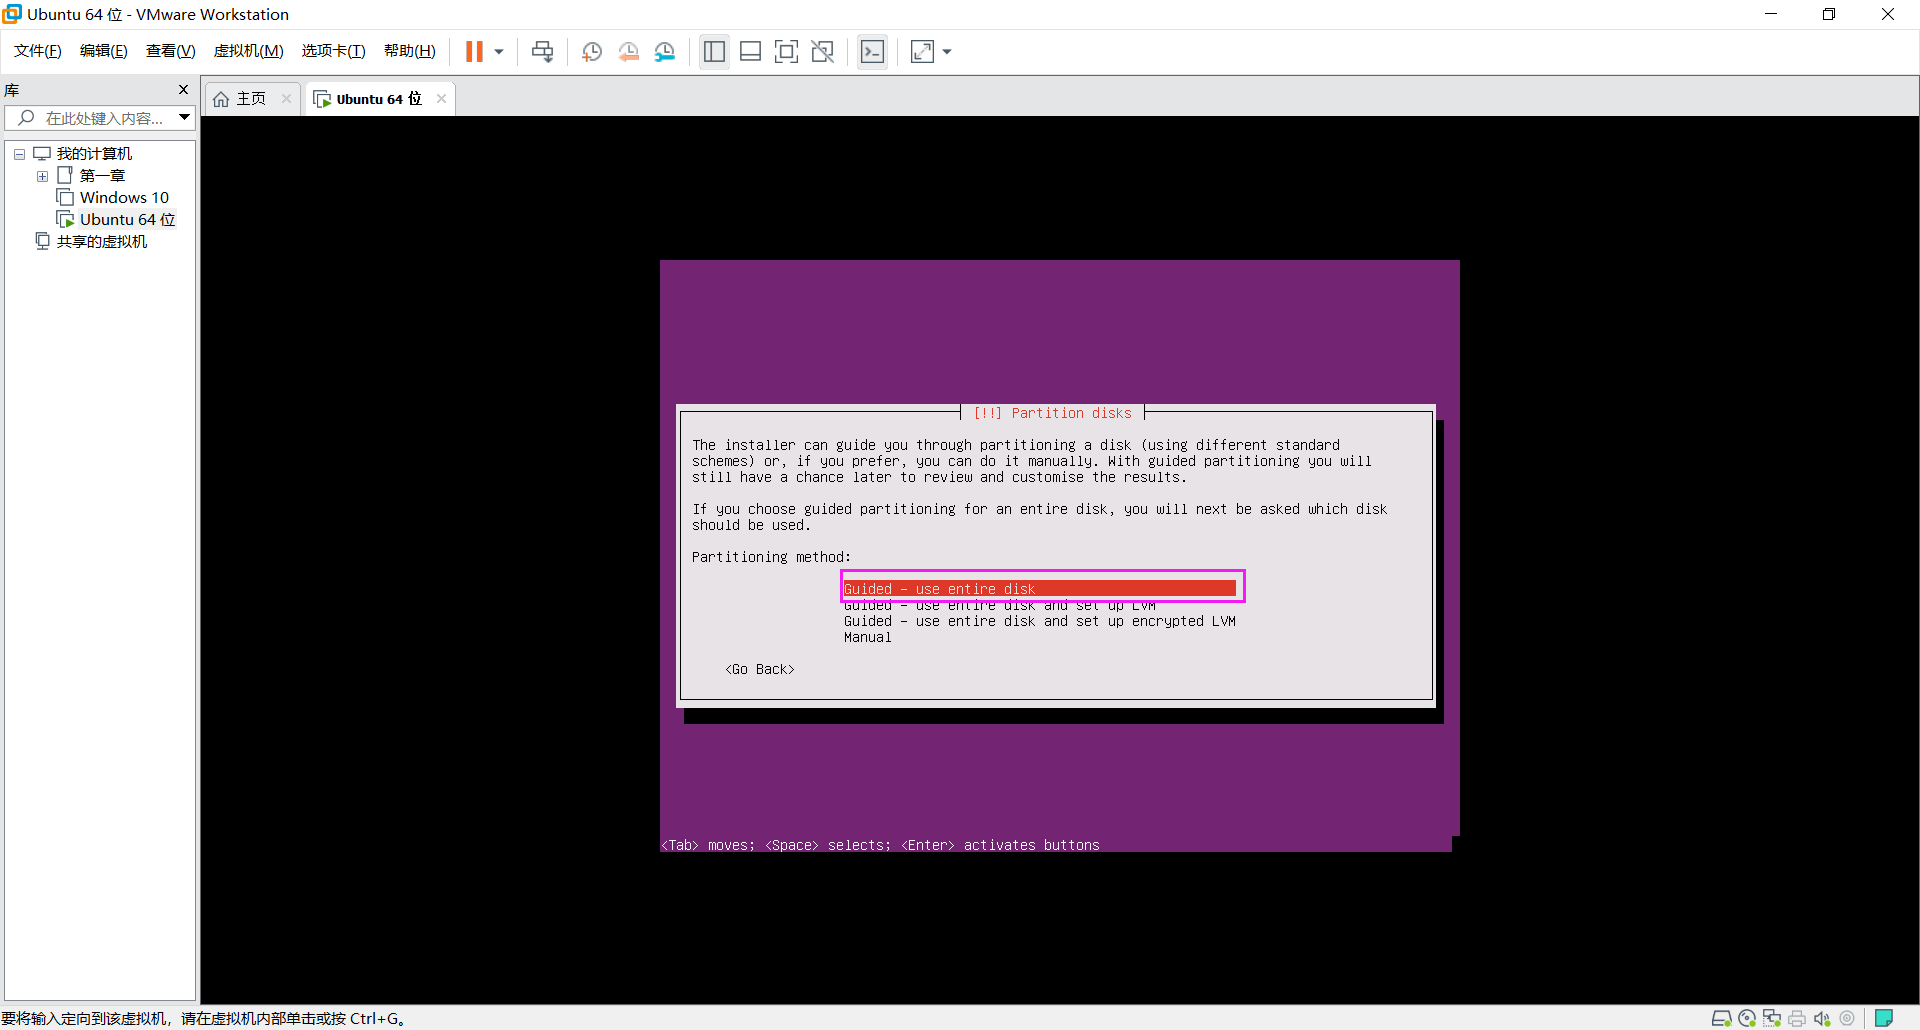Screen dimensions: 1920x1030
Task: Close the Ubuntu 64 位 tab
Action: 441,99
